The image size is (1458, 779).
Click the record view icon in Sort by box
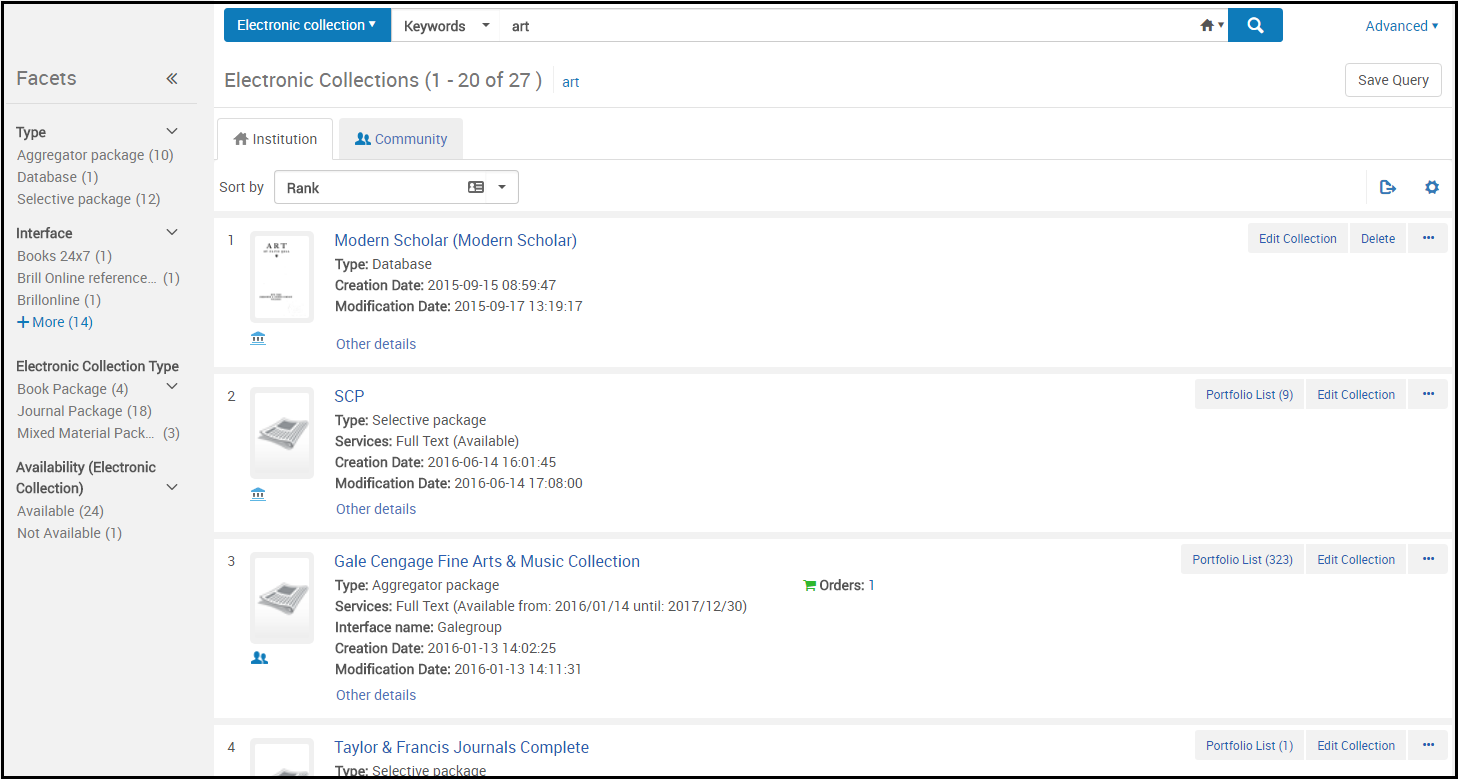click(476, 187)
